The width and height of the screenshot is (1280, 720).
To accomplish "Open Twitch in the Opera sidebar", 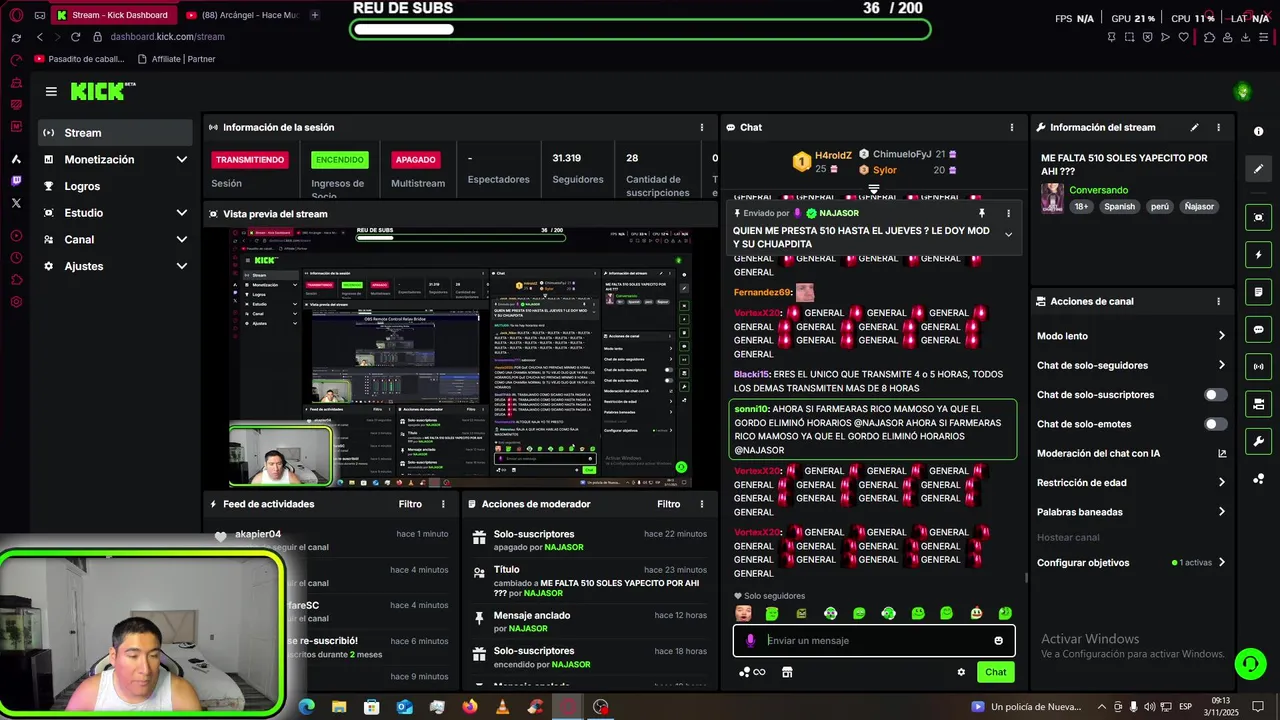I will [x=16, y=181].
